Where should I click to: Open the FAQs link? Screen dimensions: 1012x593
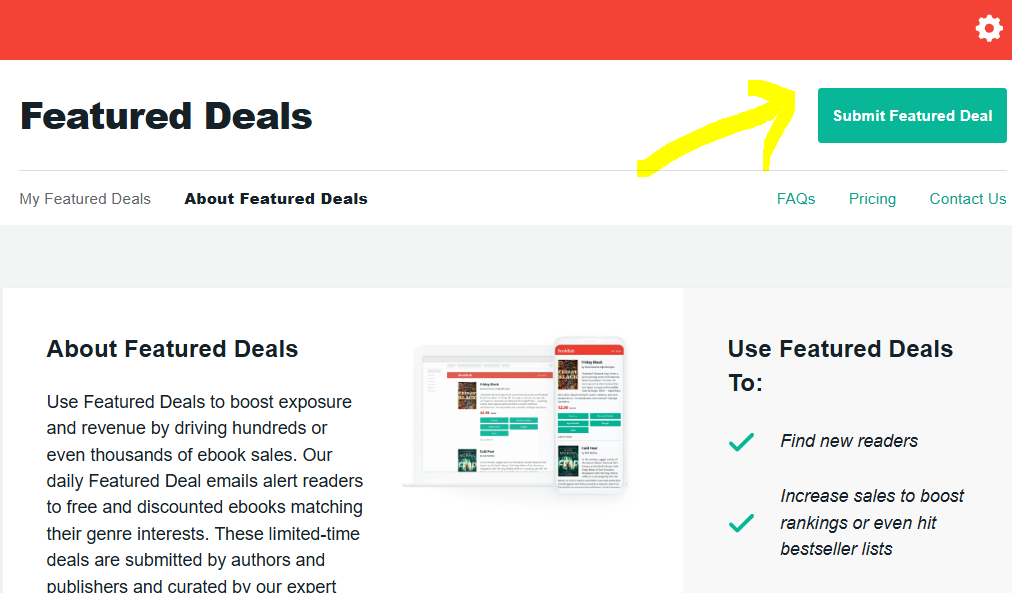795,198
